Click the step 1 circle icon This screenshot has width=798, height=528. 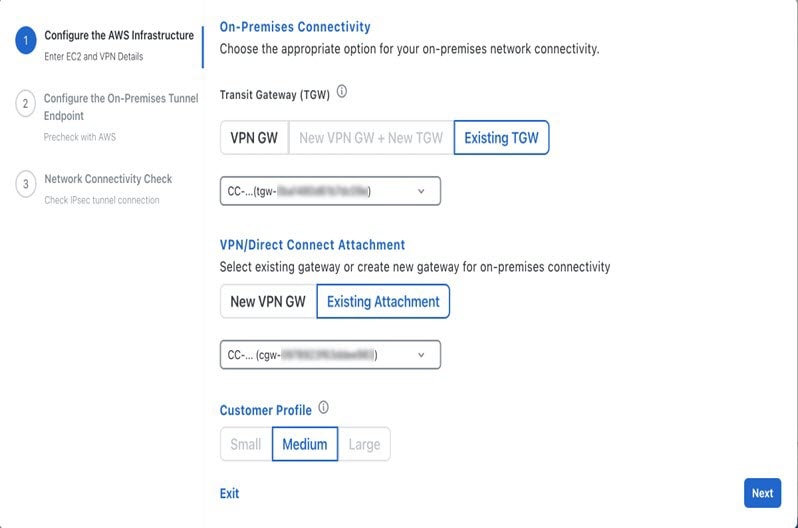coord(26,42)
